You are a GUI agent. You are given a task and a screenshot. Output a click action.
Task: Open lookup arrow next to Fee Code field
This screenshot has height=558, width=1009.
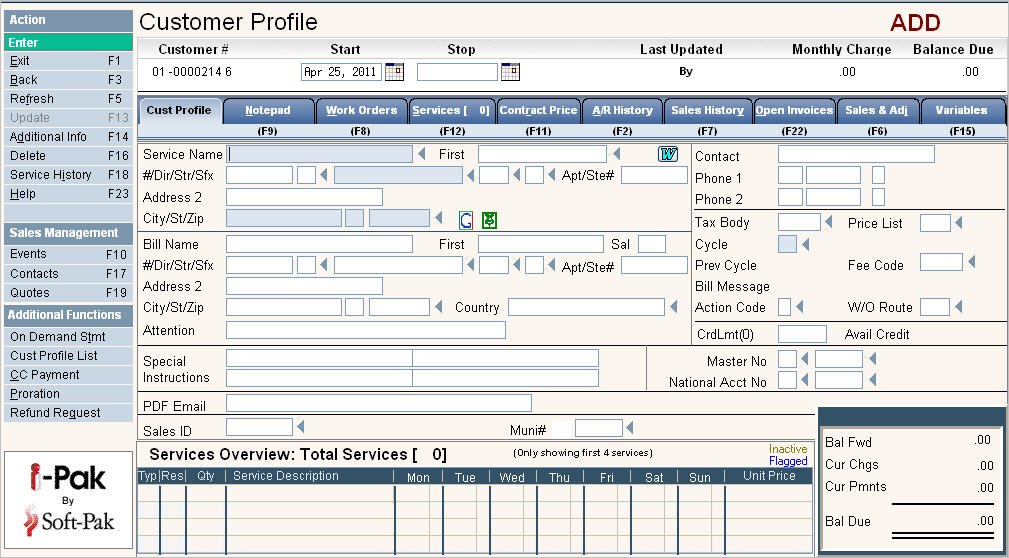coord(971,261)
